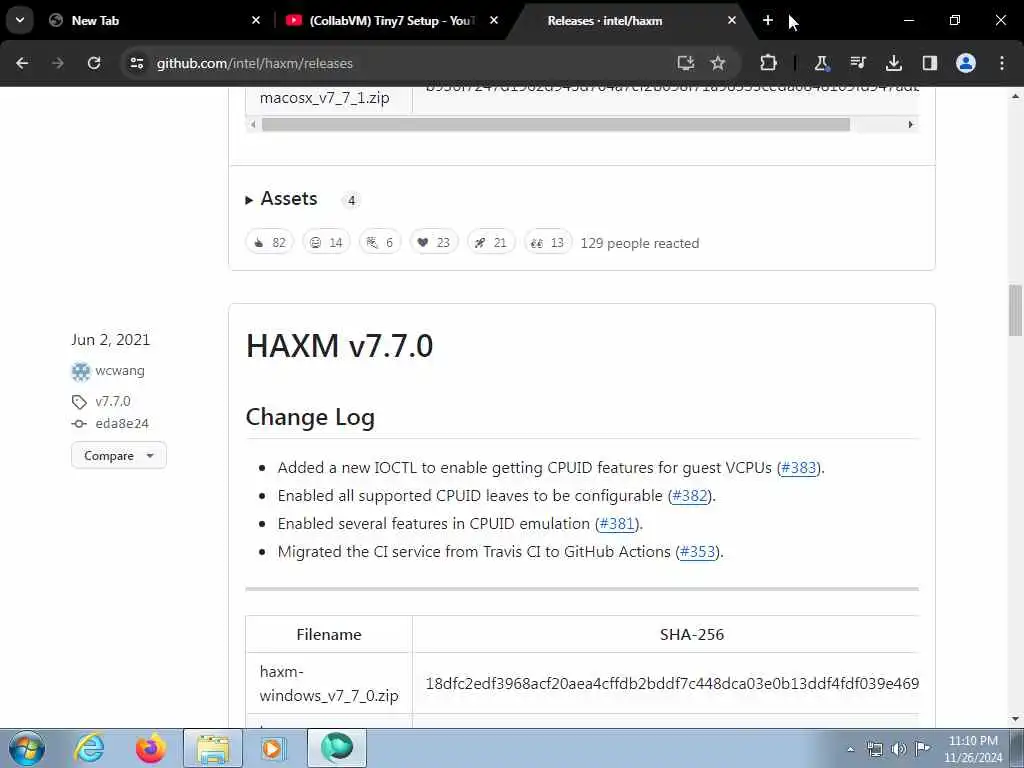Click the tada reaction with 6
Image resolution: width=1024 pixels, height=768 pixels.
[380, 242]
